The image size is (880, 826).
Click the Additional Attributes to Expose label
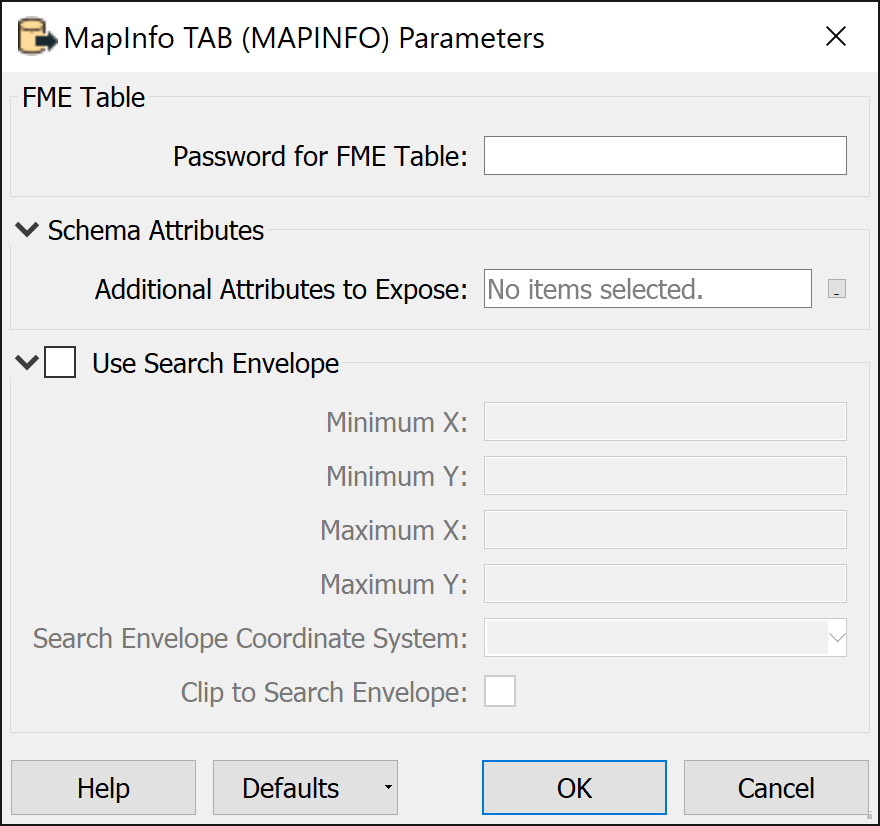[281, 290]
